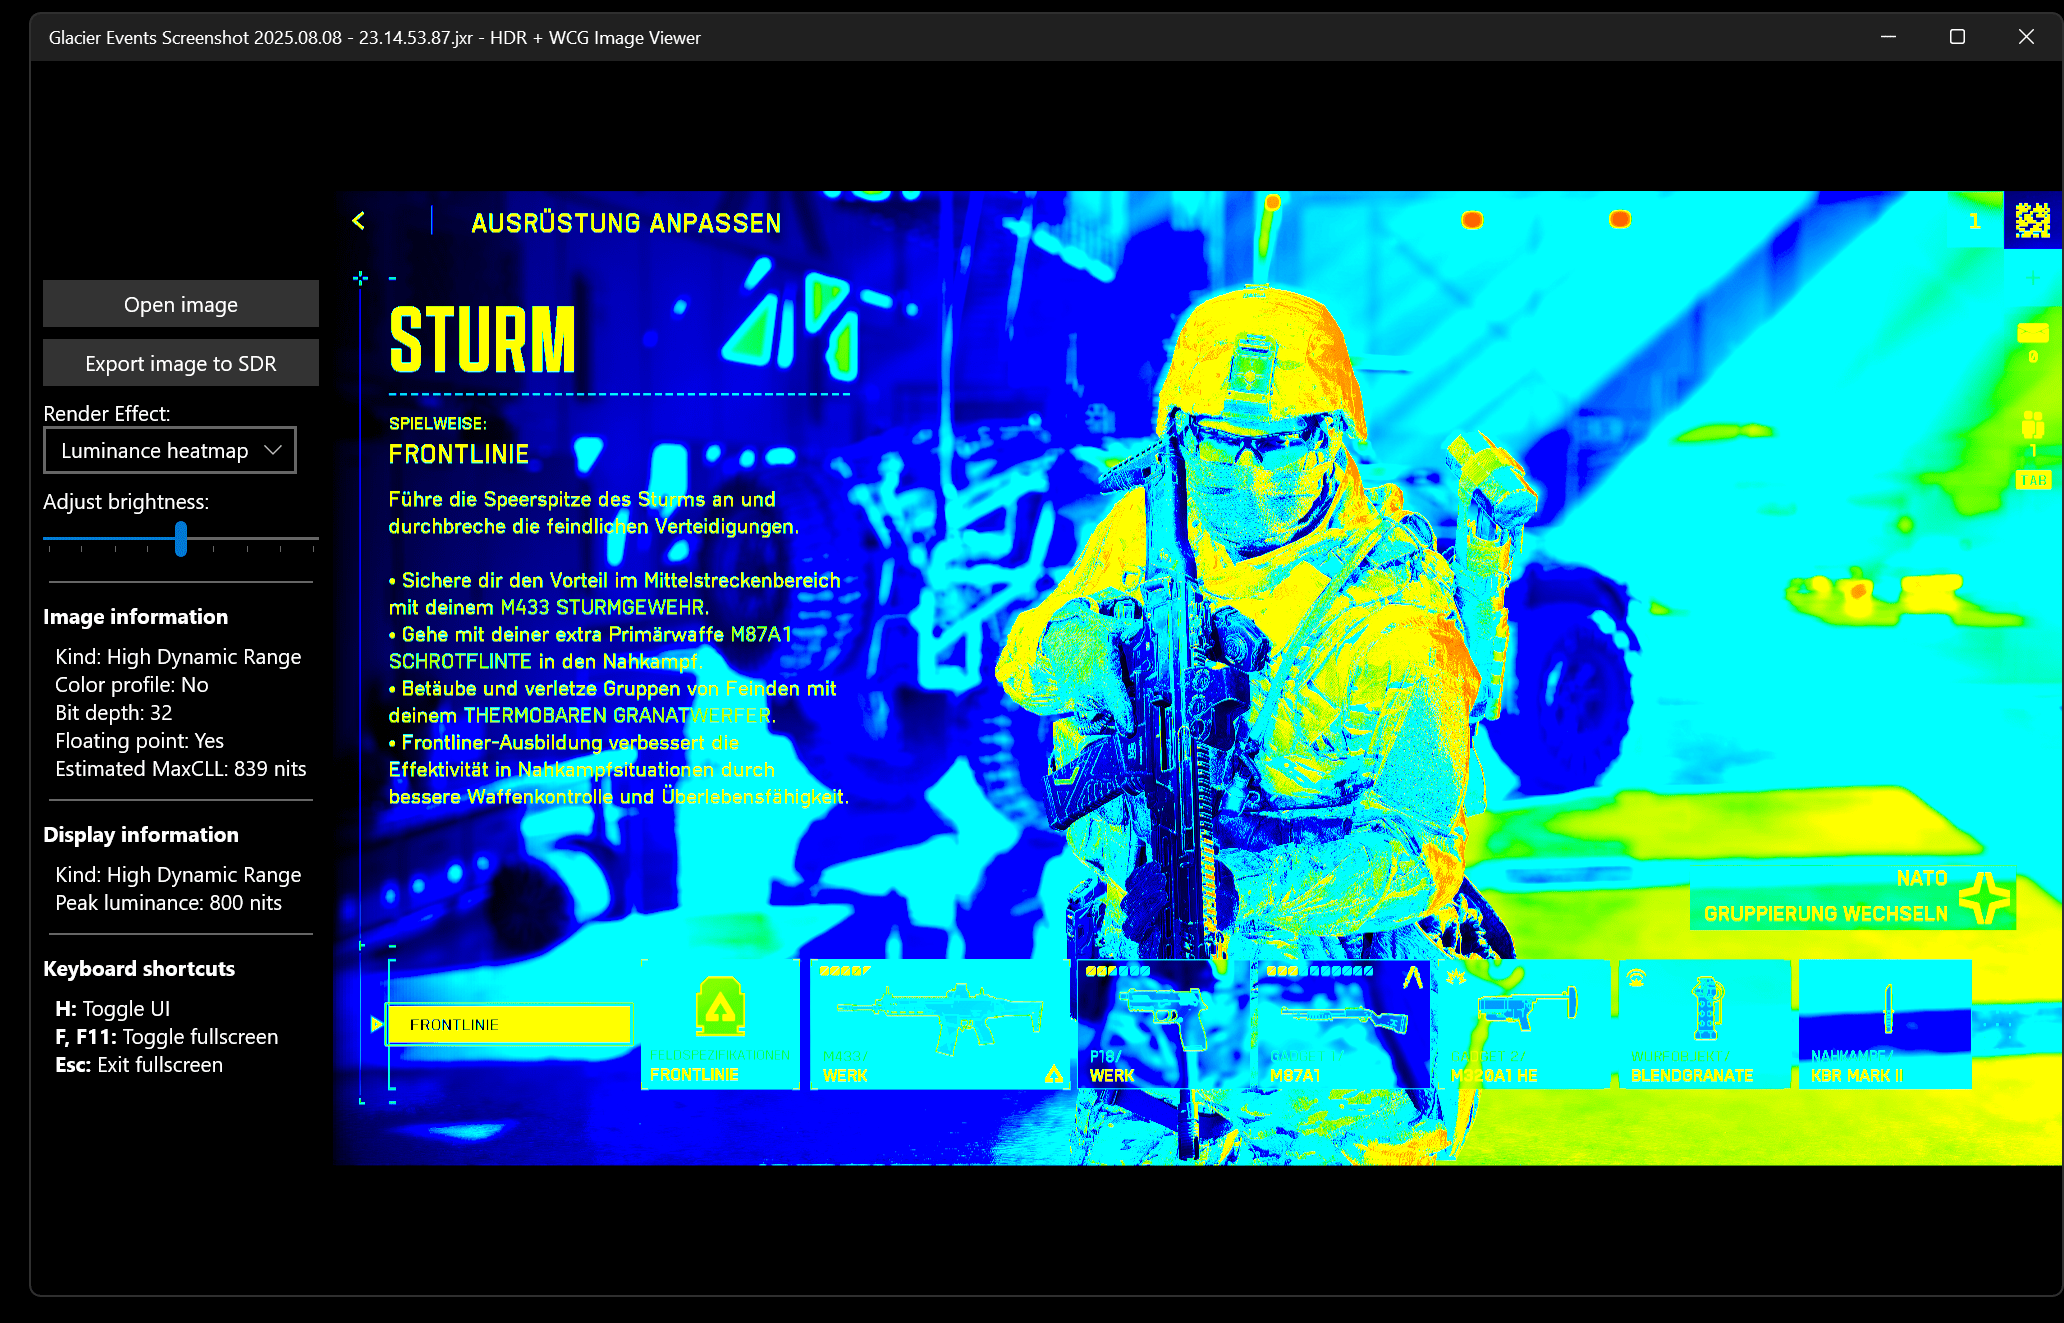Select the yellow Frontlinie loadout entry
The width and height of the screenshot is (2064, 1323).
pos(509,1024)
